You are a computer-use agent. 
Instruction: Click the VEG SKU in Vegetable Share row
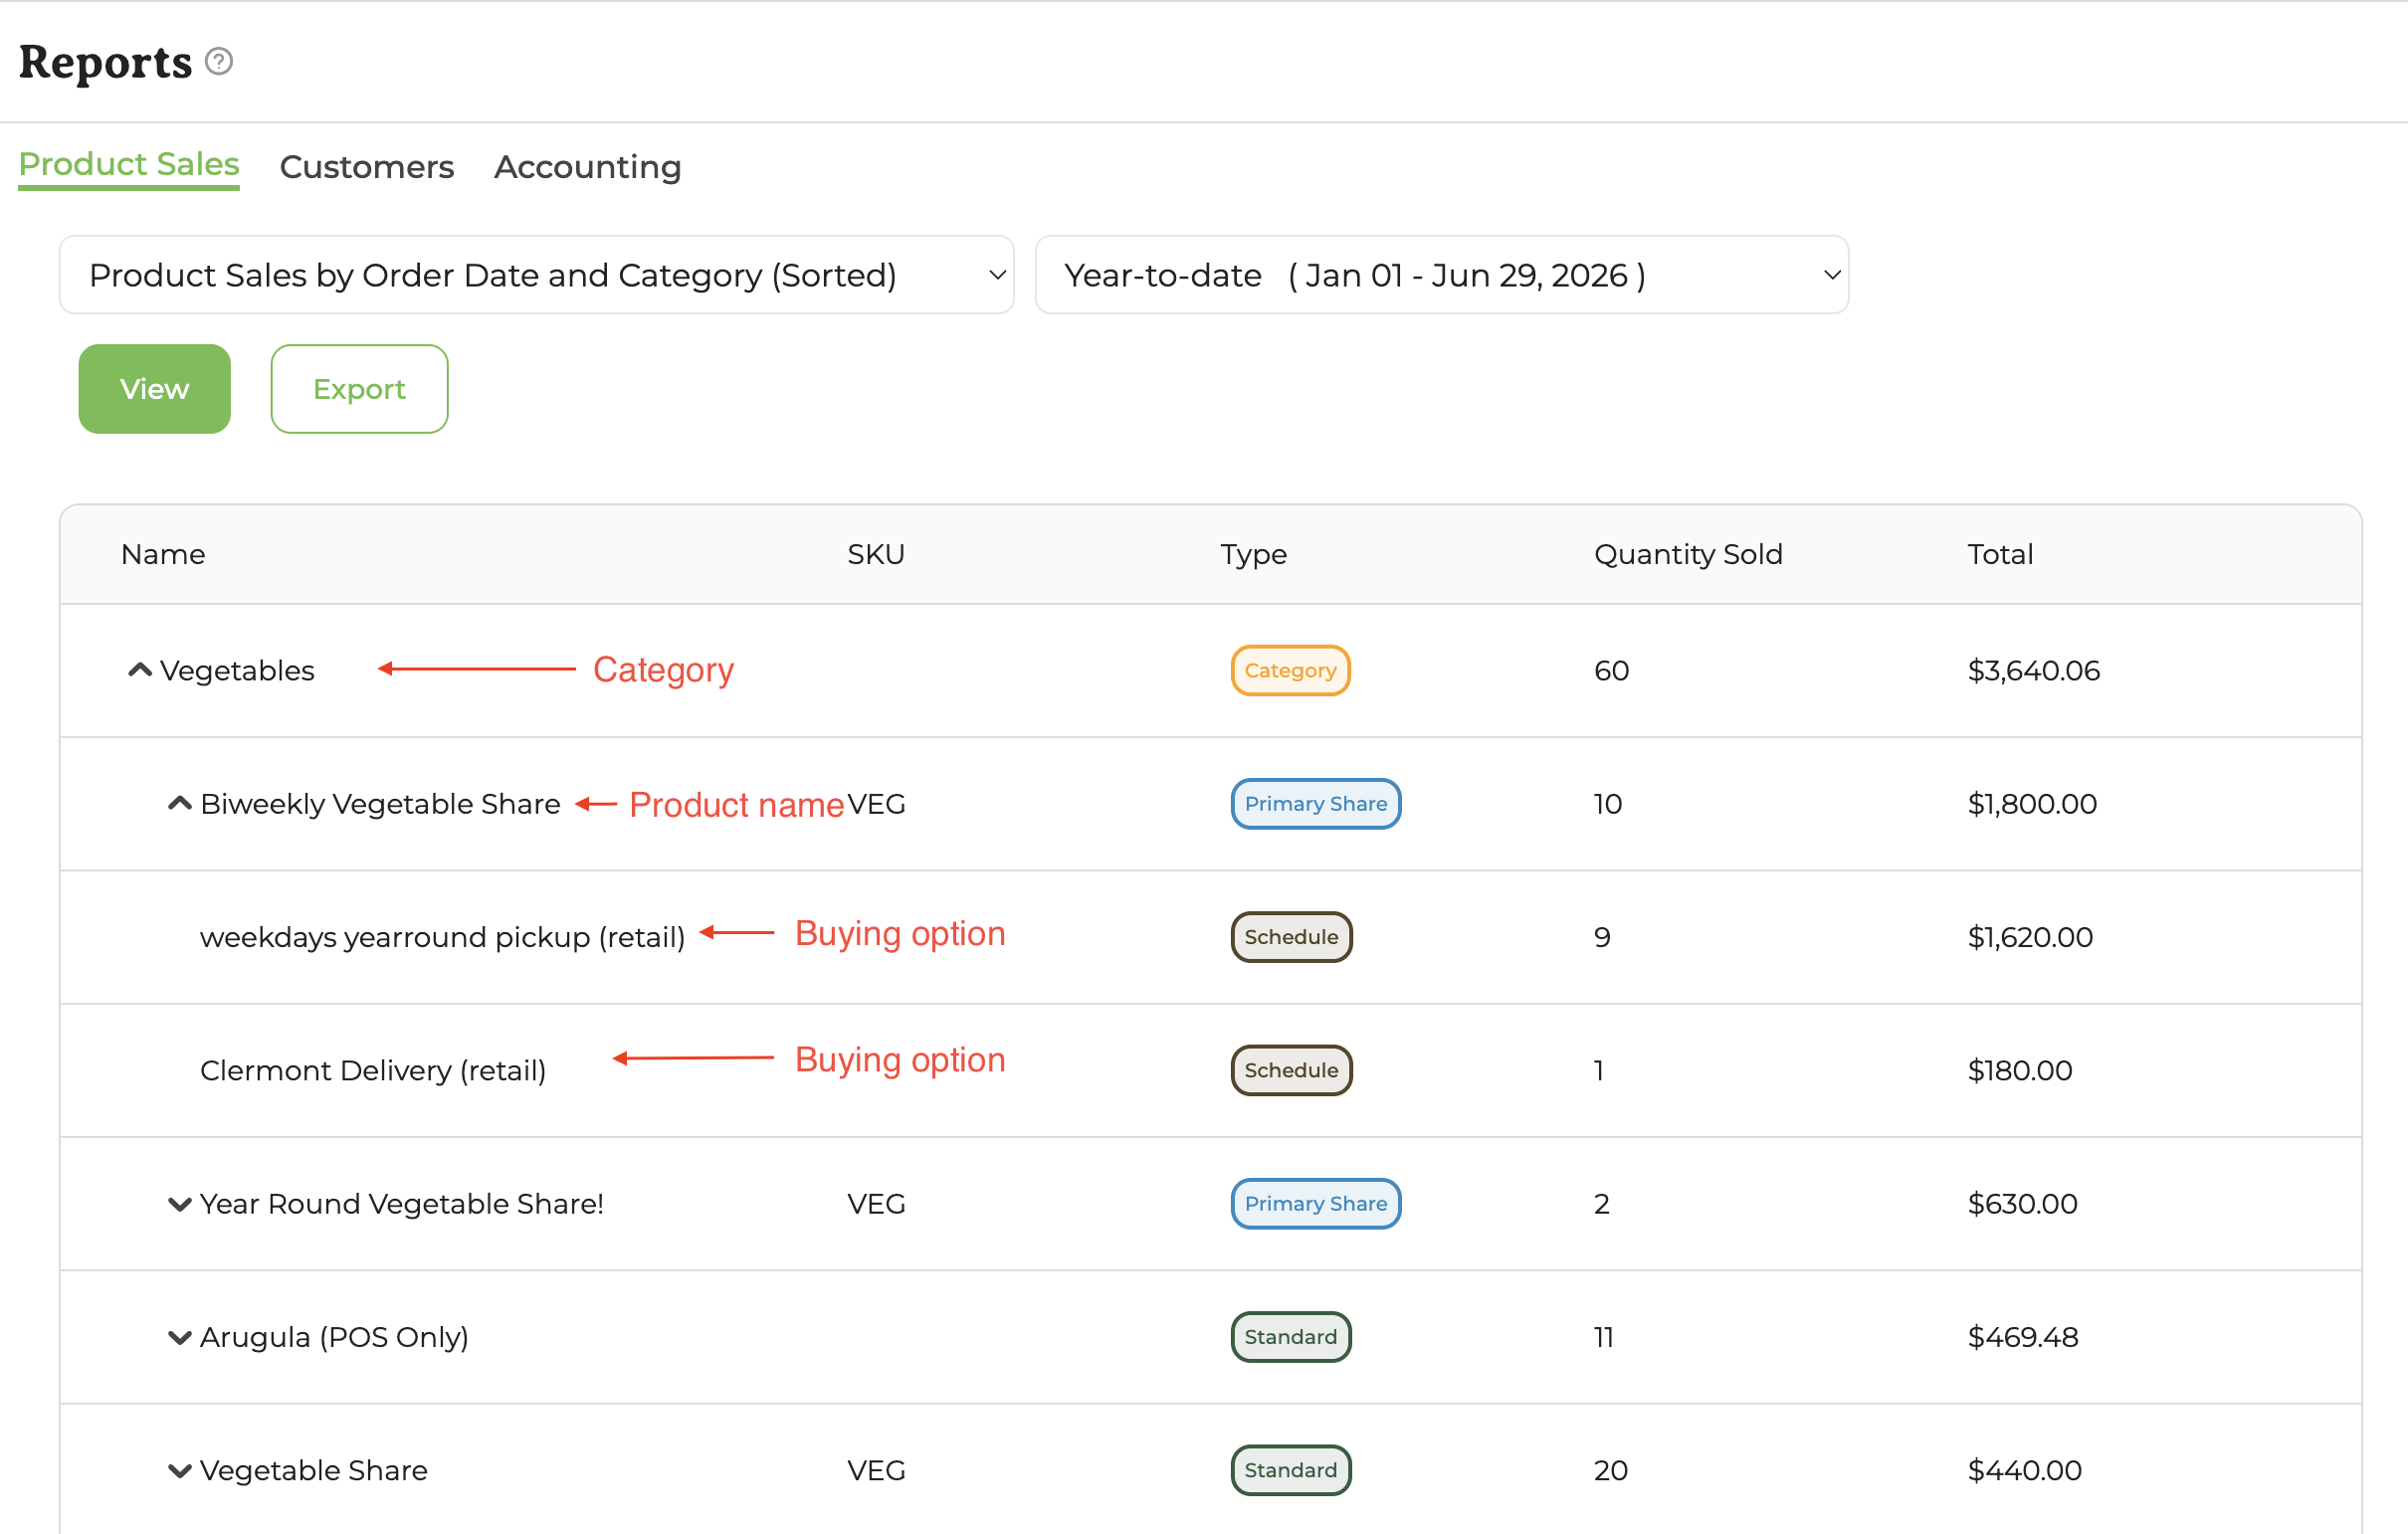pos(876,1470)
